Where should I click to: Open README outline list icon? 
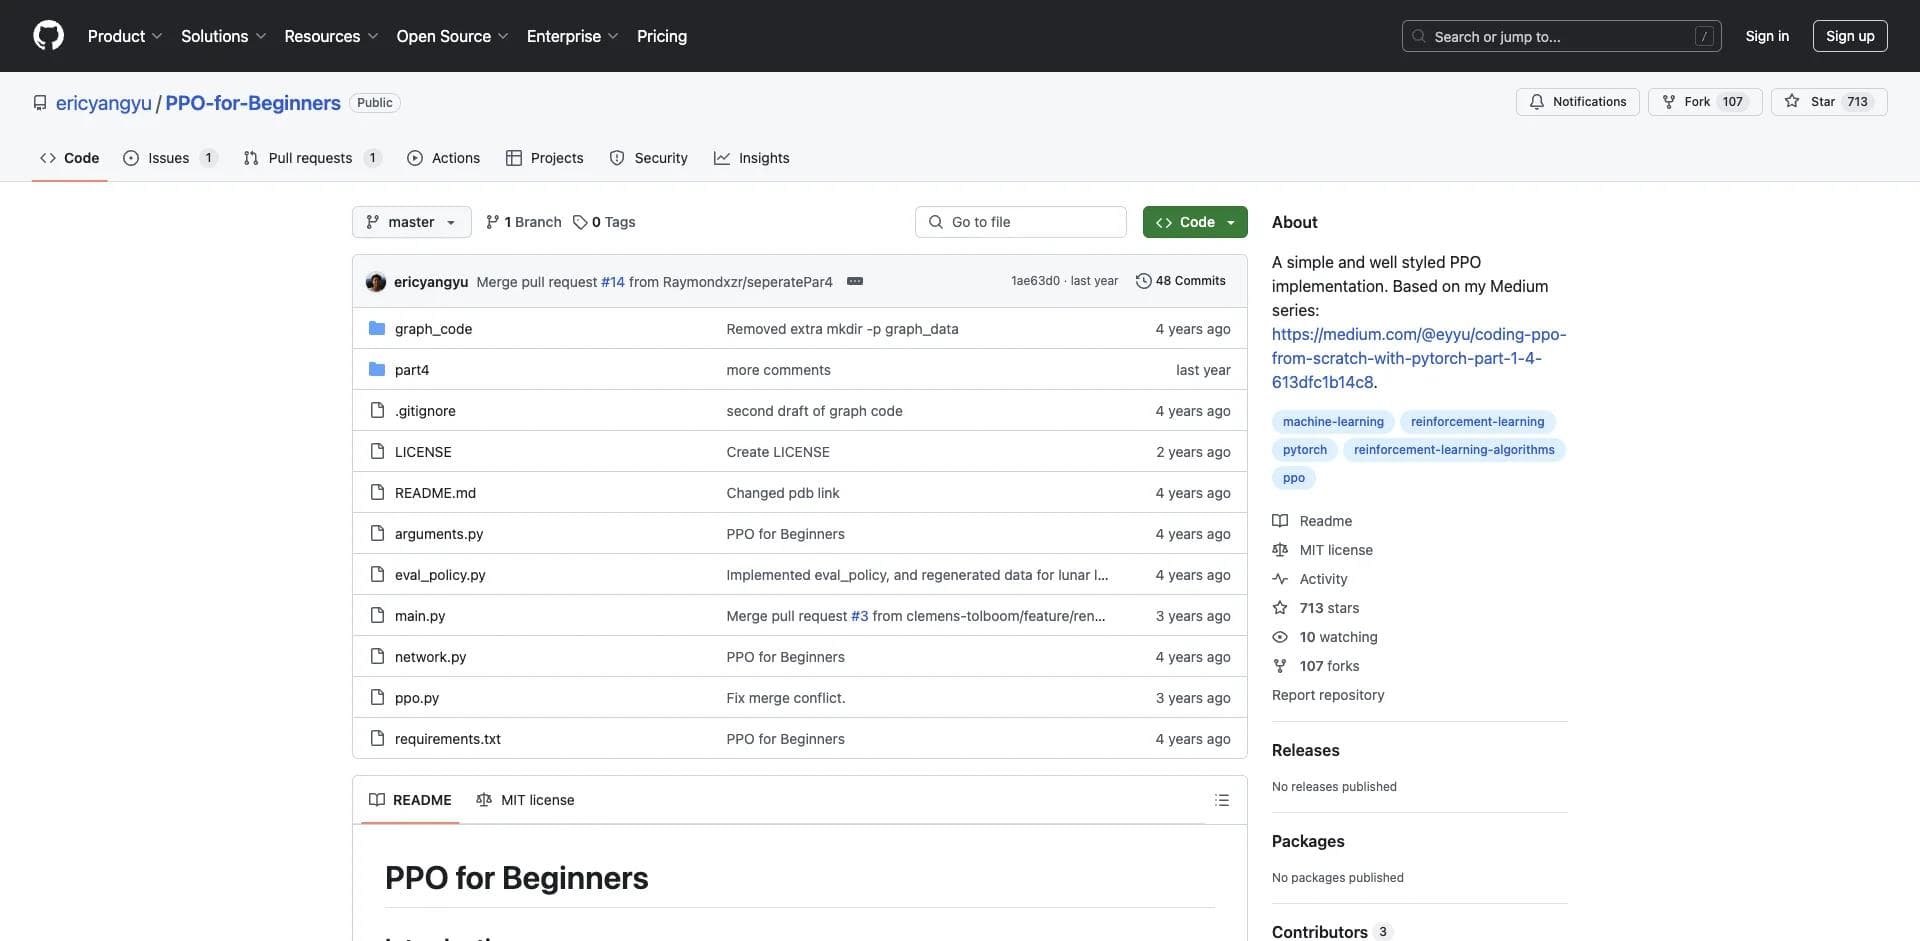click(x=1222, y=800)
